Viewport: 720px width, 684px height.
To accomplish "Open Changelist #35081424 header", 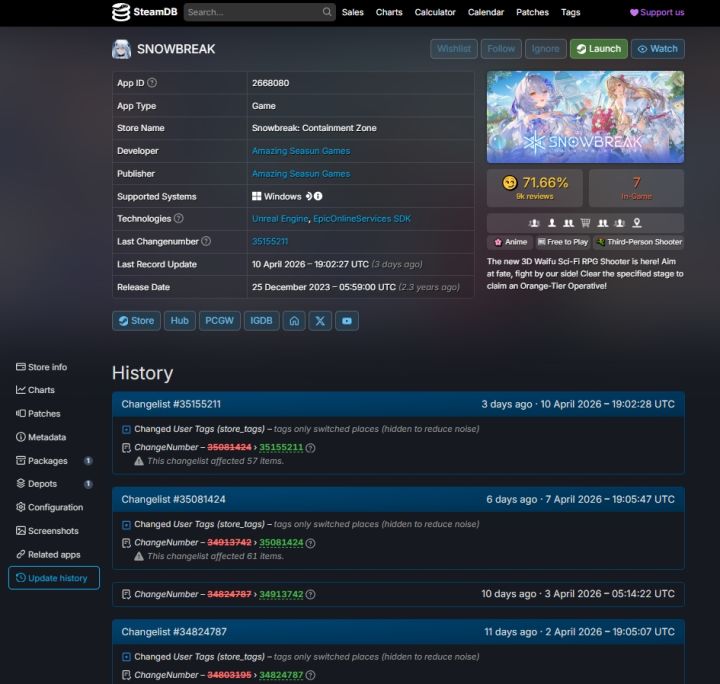I will (398, 499).
